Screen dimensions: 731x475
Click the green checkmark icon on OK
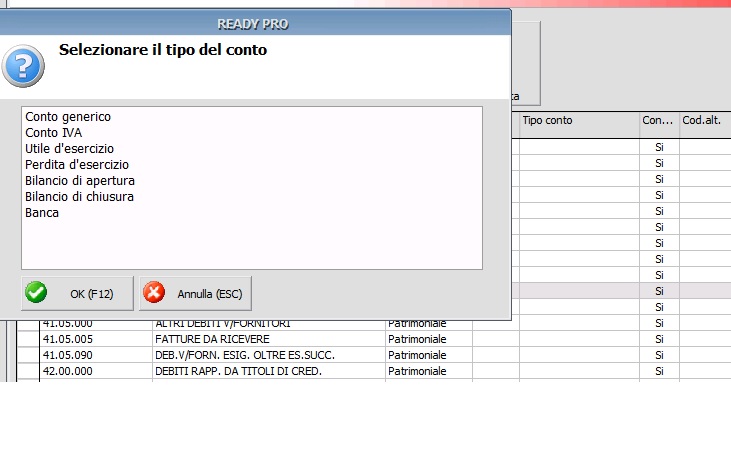point(36,293)
